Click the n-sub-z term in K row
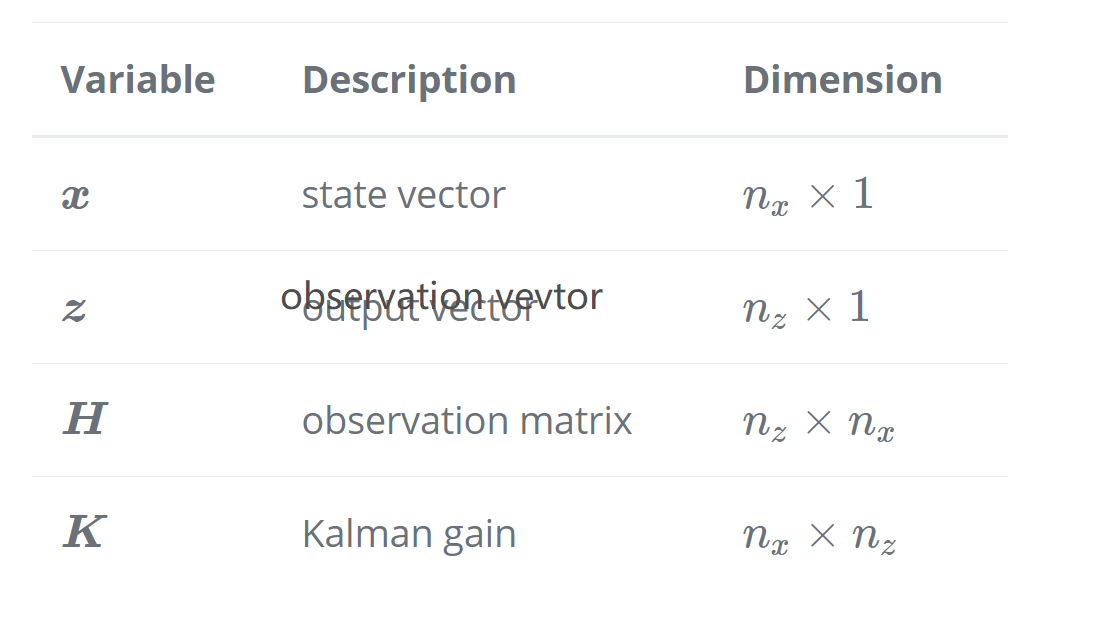 874,538
